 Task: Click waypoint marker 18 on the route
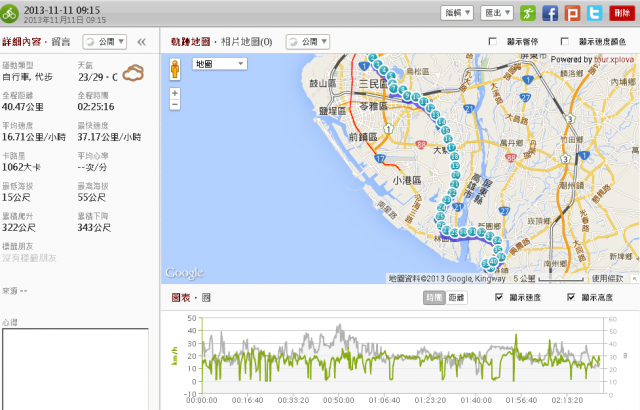click(454, 156)
